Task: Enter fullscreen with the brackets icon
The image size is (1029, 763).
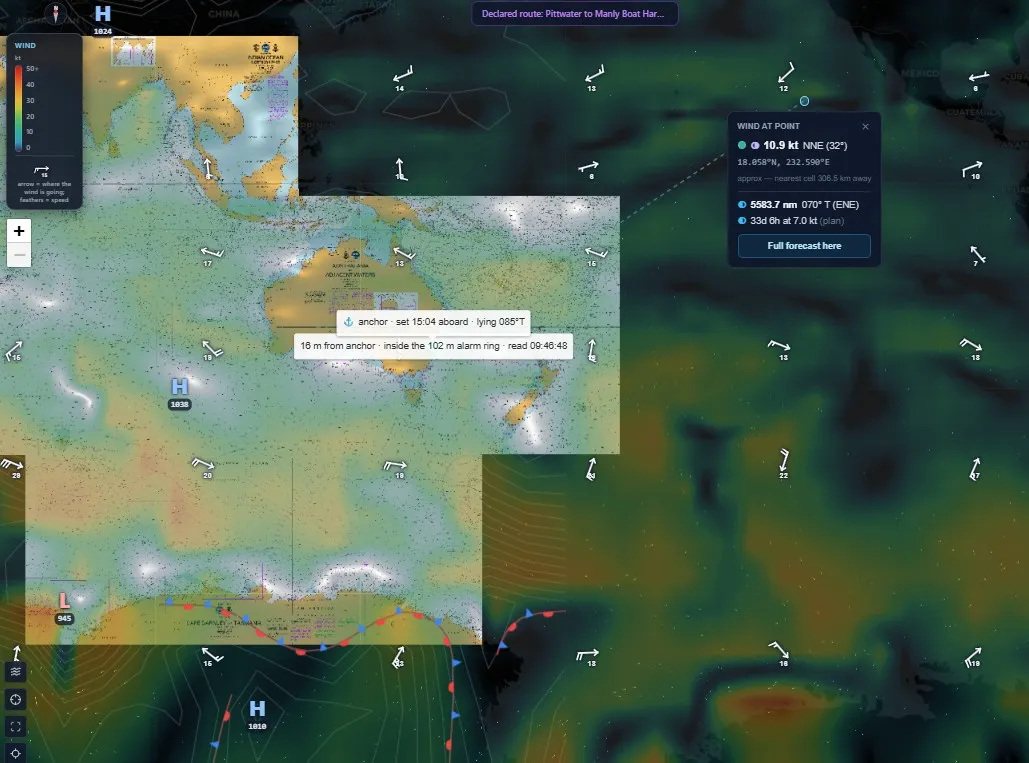Action: pyautogui.click(x=16, y=726)
